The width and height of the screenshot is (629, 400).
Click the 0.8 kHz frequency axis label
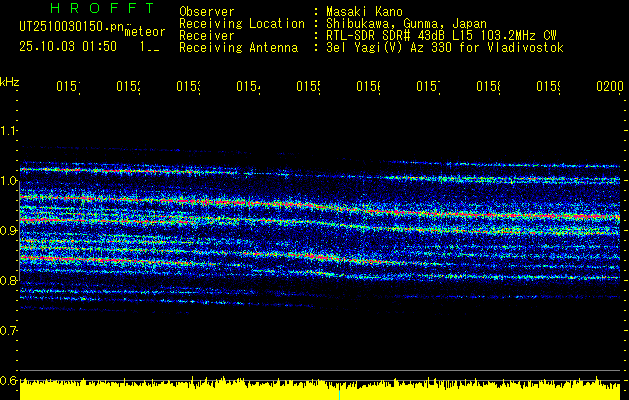pyautogui.click(x=8, y=281)
